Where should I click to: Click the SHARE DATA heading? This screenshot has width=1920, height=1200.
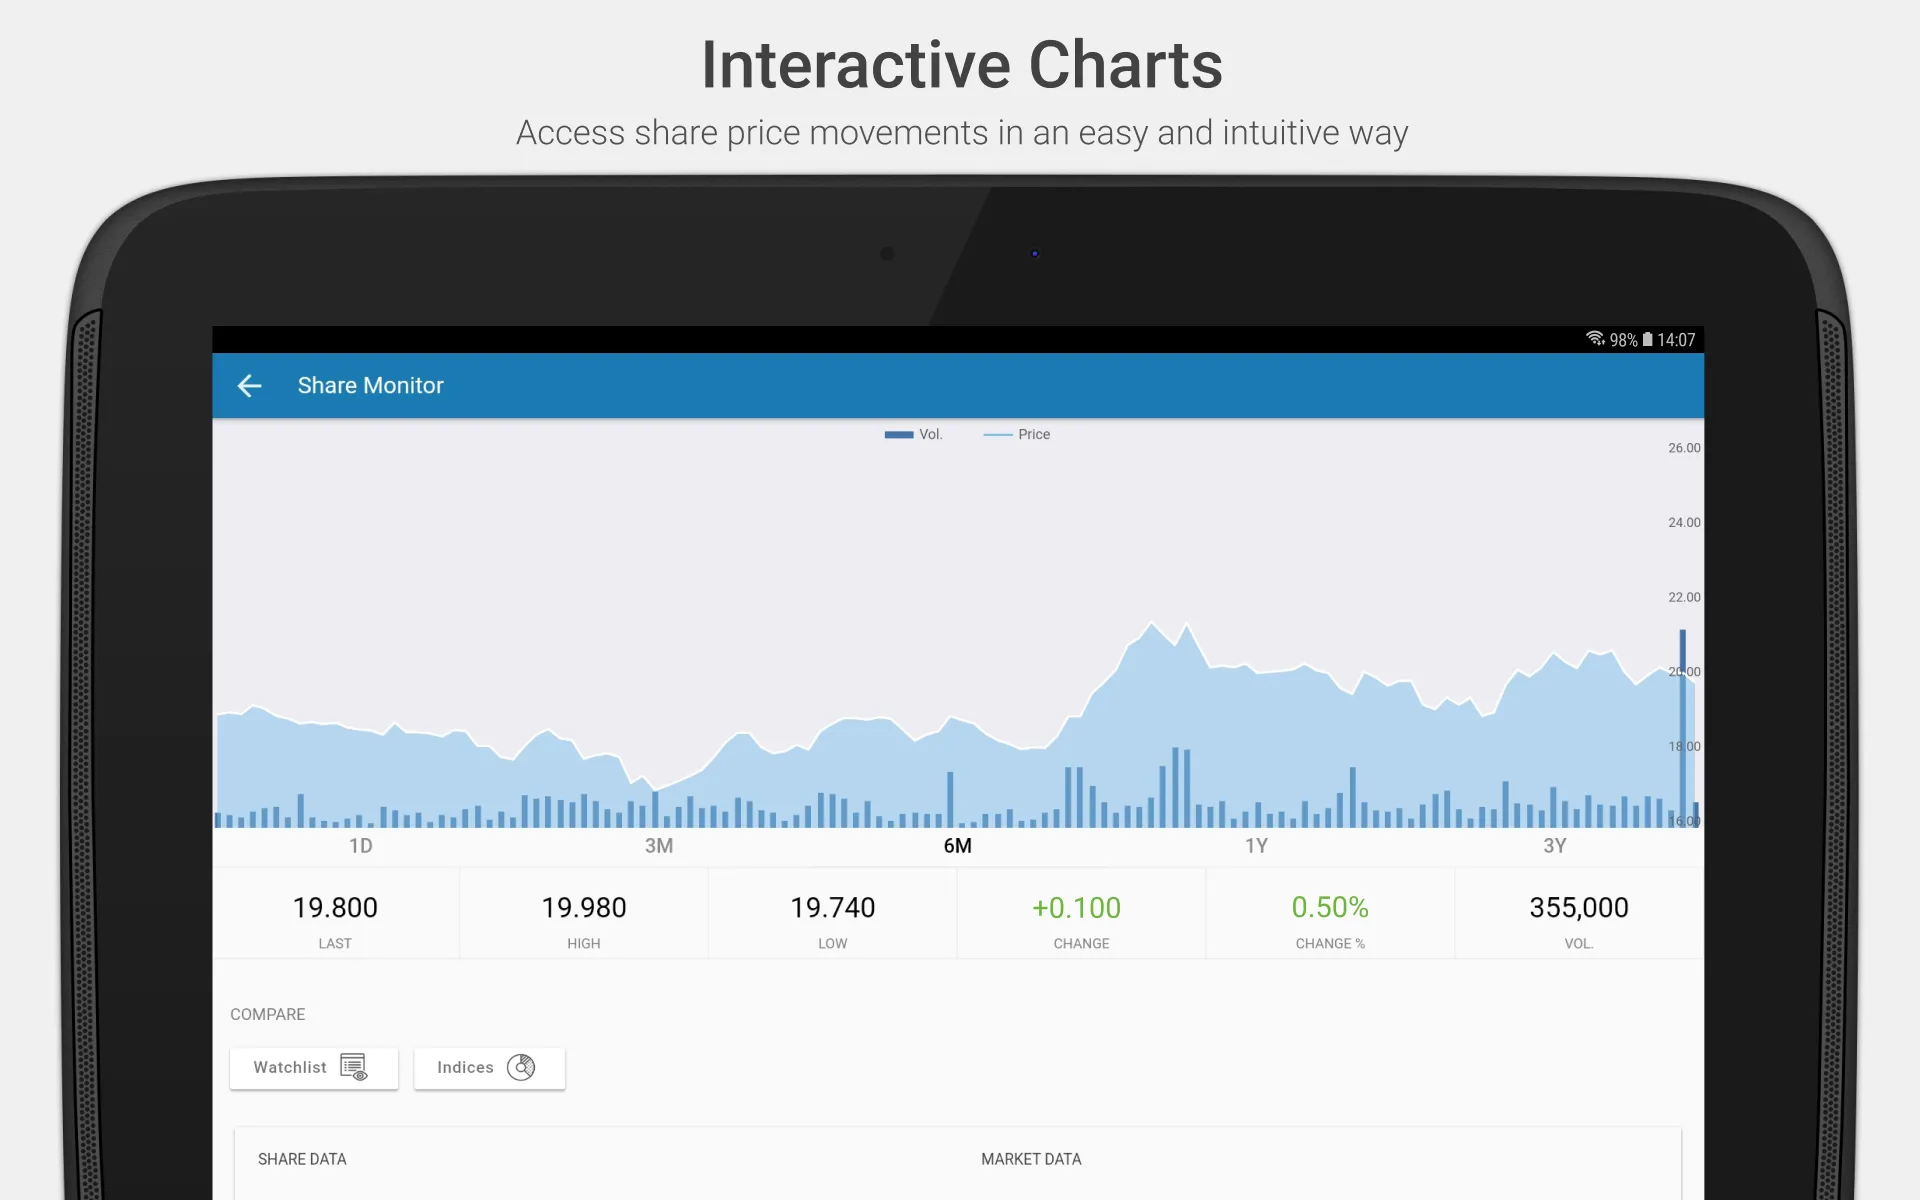pos(302,1159)
